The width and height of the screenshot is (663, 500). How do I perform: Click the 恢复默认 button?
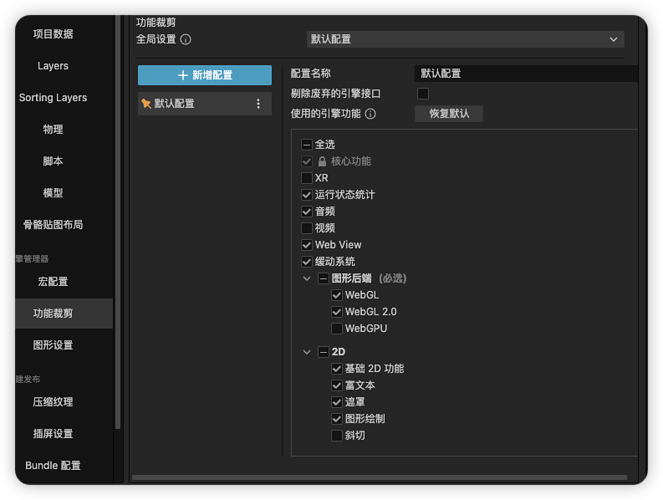point(449,114)
